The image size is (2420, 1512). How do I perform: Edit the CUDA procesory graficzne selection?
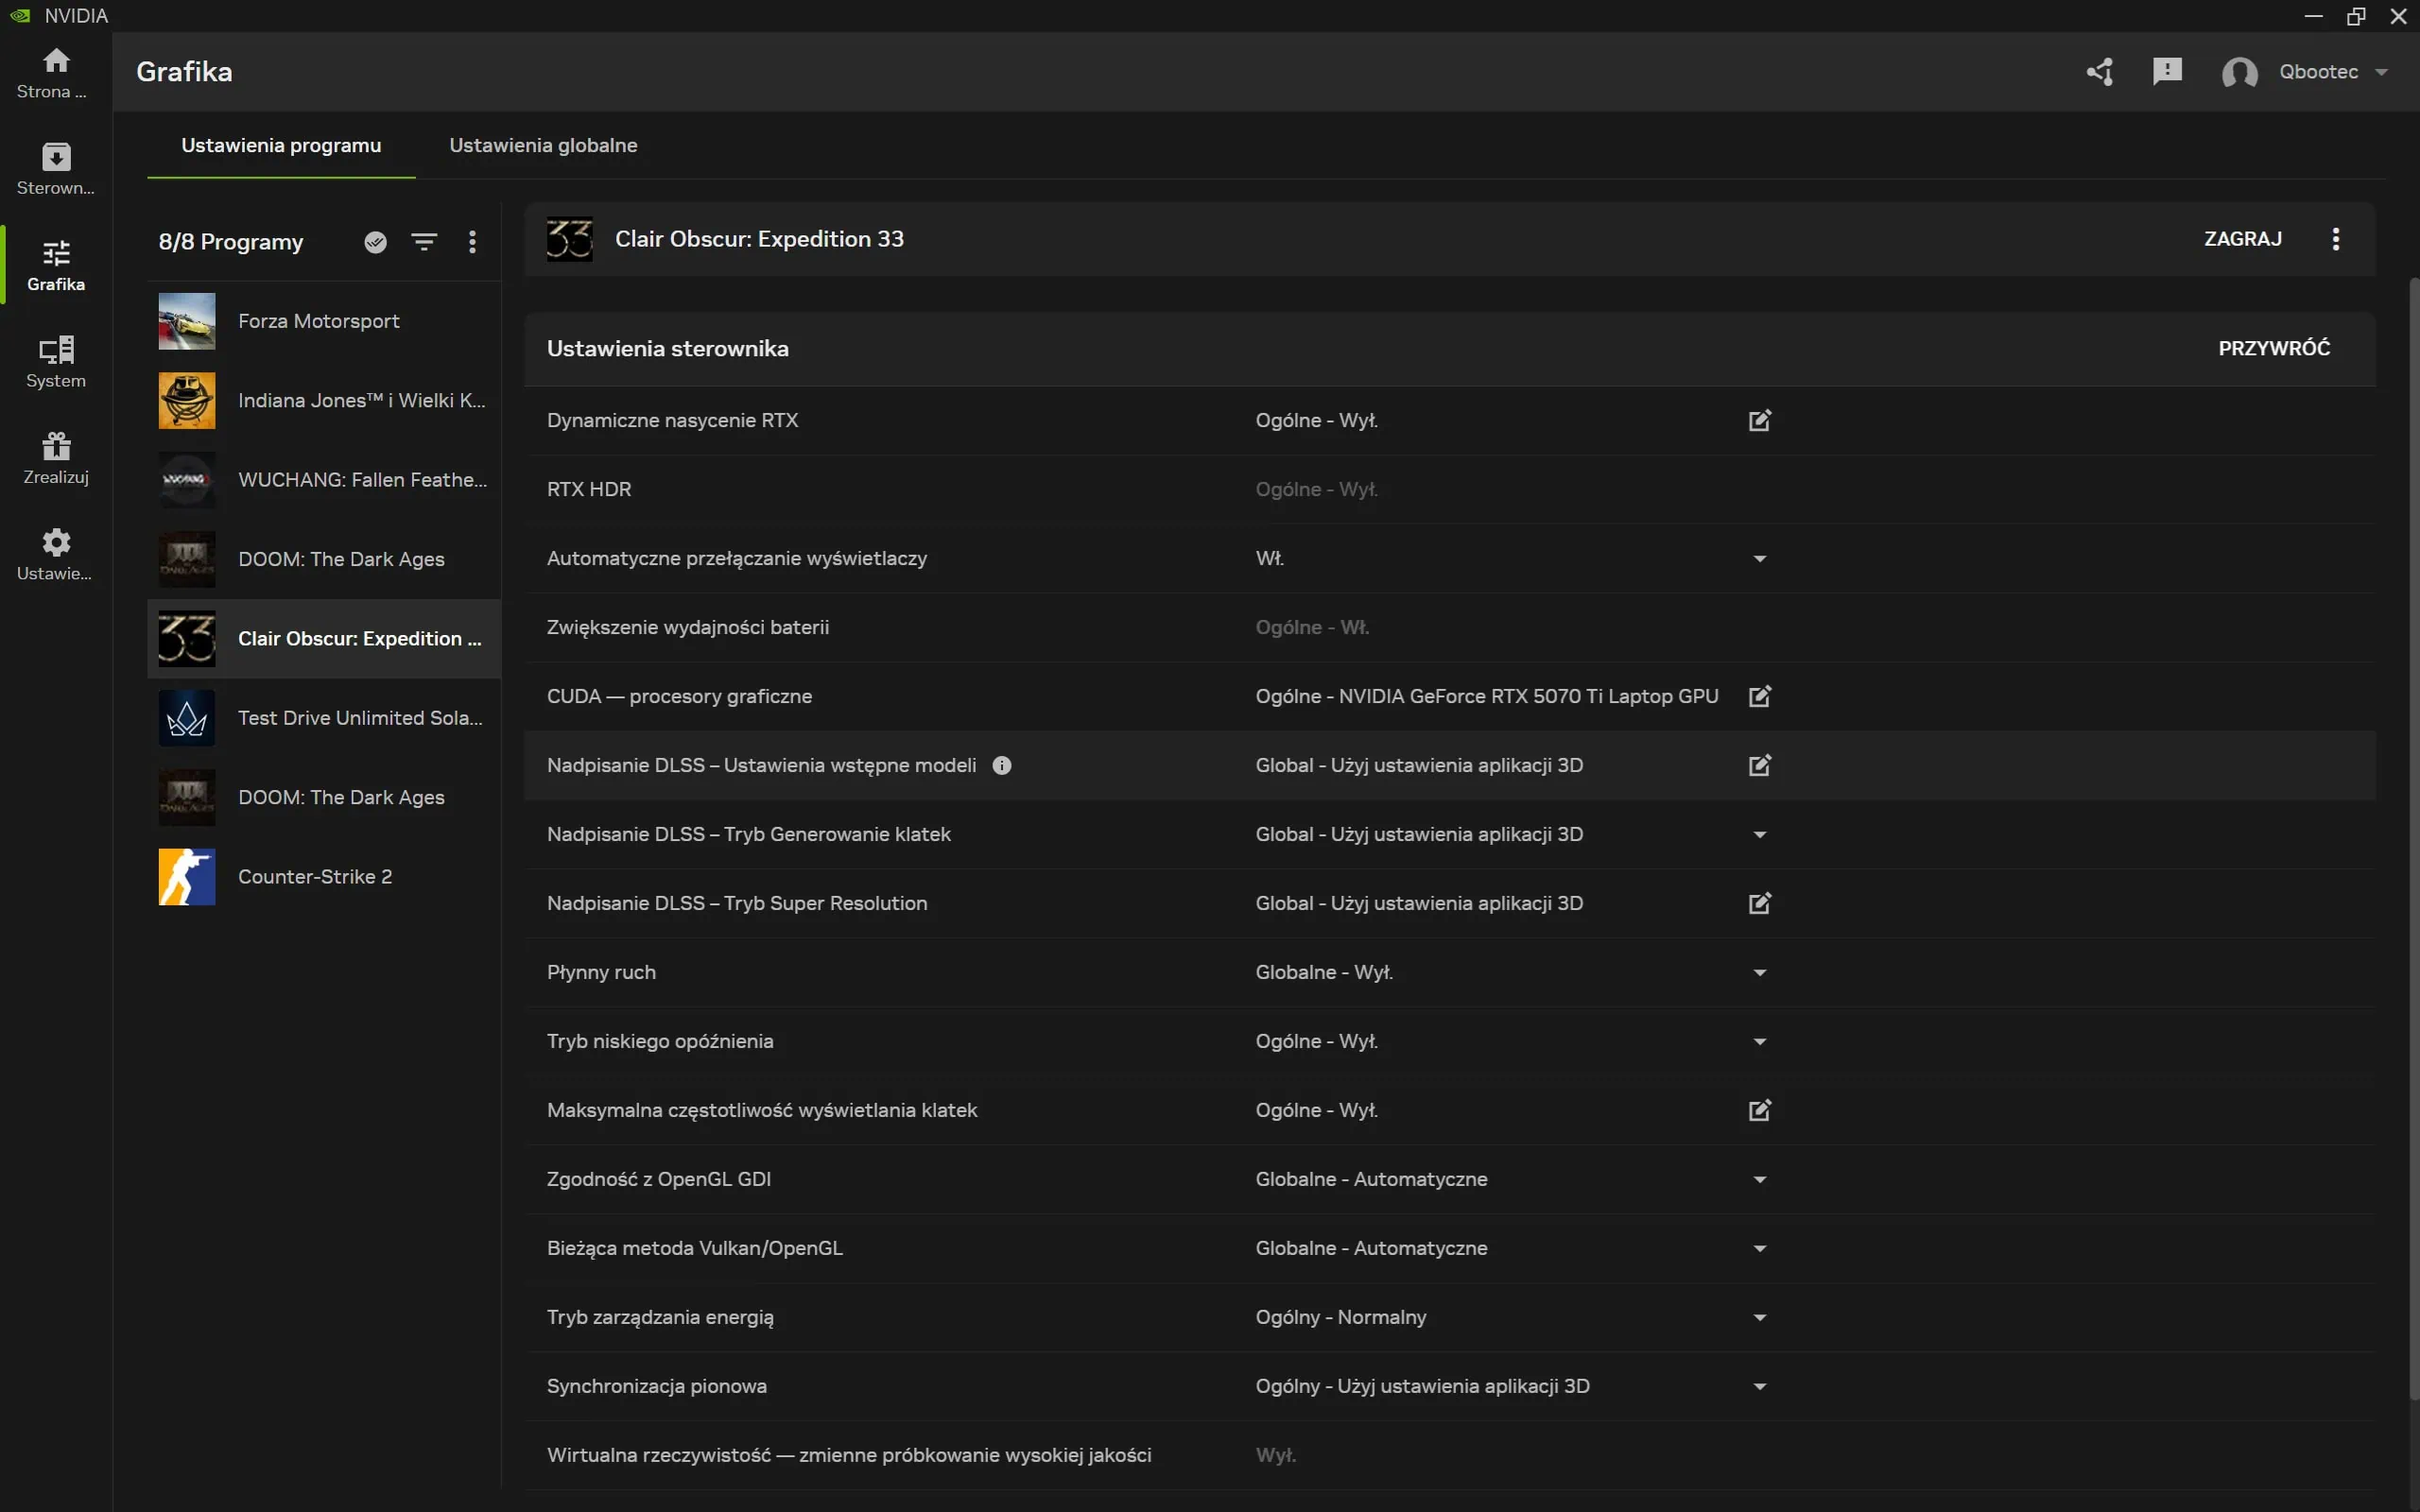[x=1759, y=696]
